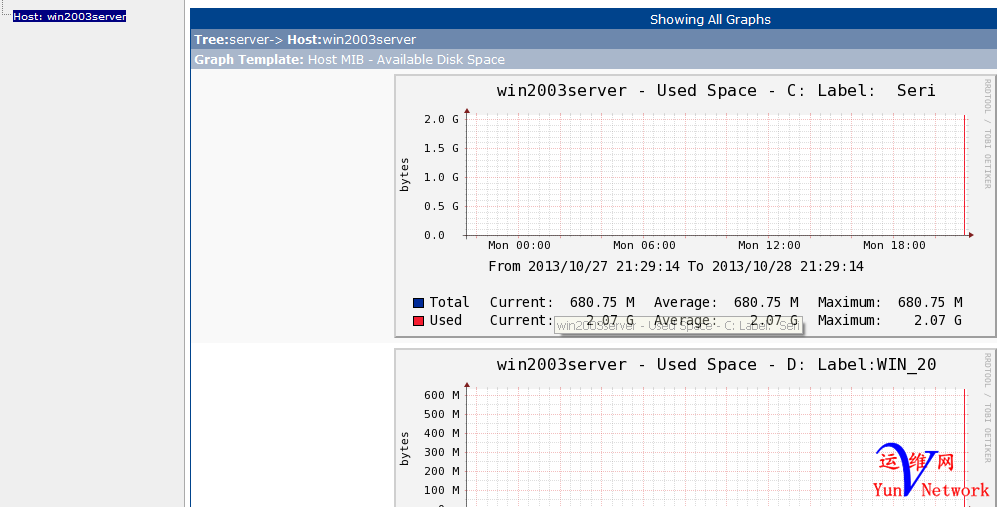Click the date range 'From 2013/10/27 21:29:14 To 2013/10/28 21:29:14'

(676, 266)
